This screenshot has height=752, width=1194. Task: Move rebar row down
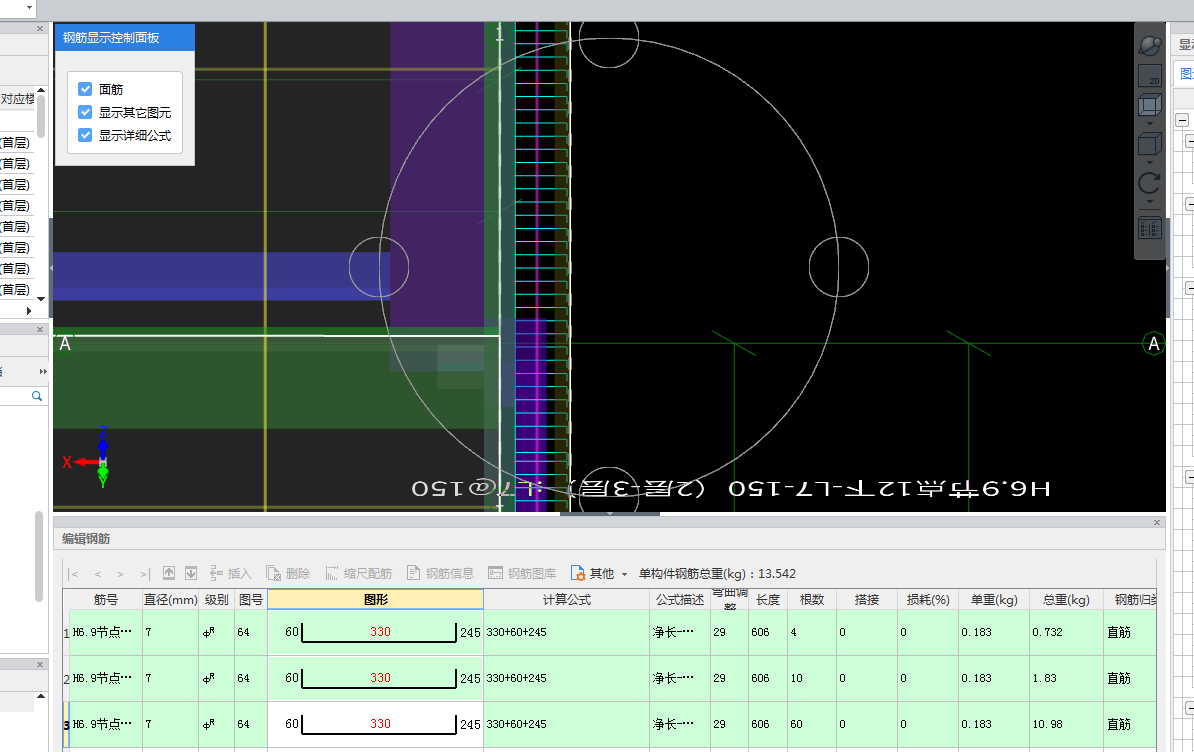point(191,573)
